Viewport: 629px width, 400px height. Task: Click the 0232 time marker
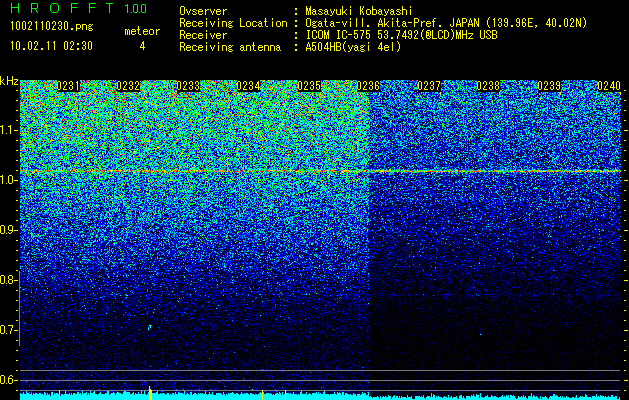128,86
